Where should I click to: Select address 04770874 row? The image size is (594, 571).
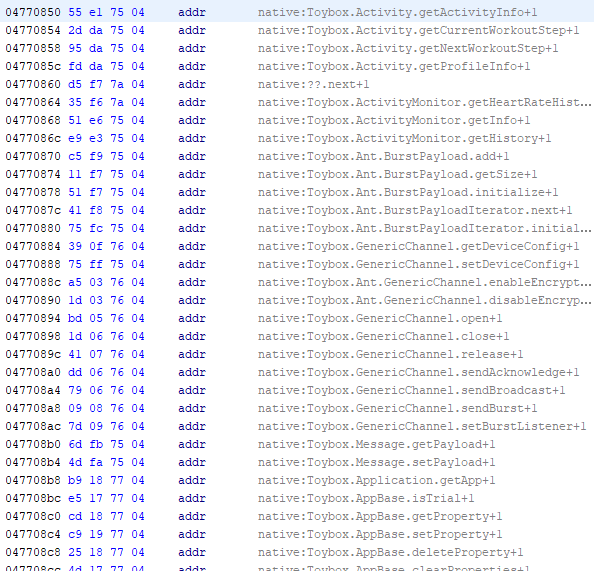tap(297, 174)
